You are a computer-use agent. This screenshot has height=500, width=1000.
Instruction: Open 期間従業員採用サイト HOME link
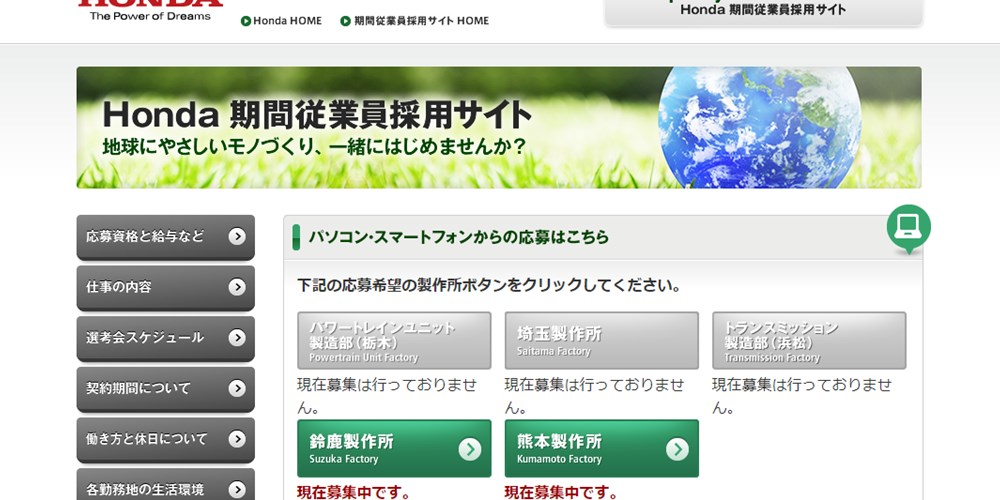click(x=422, y=20)
